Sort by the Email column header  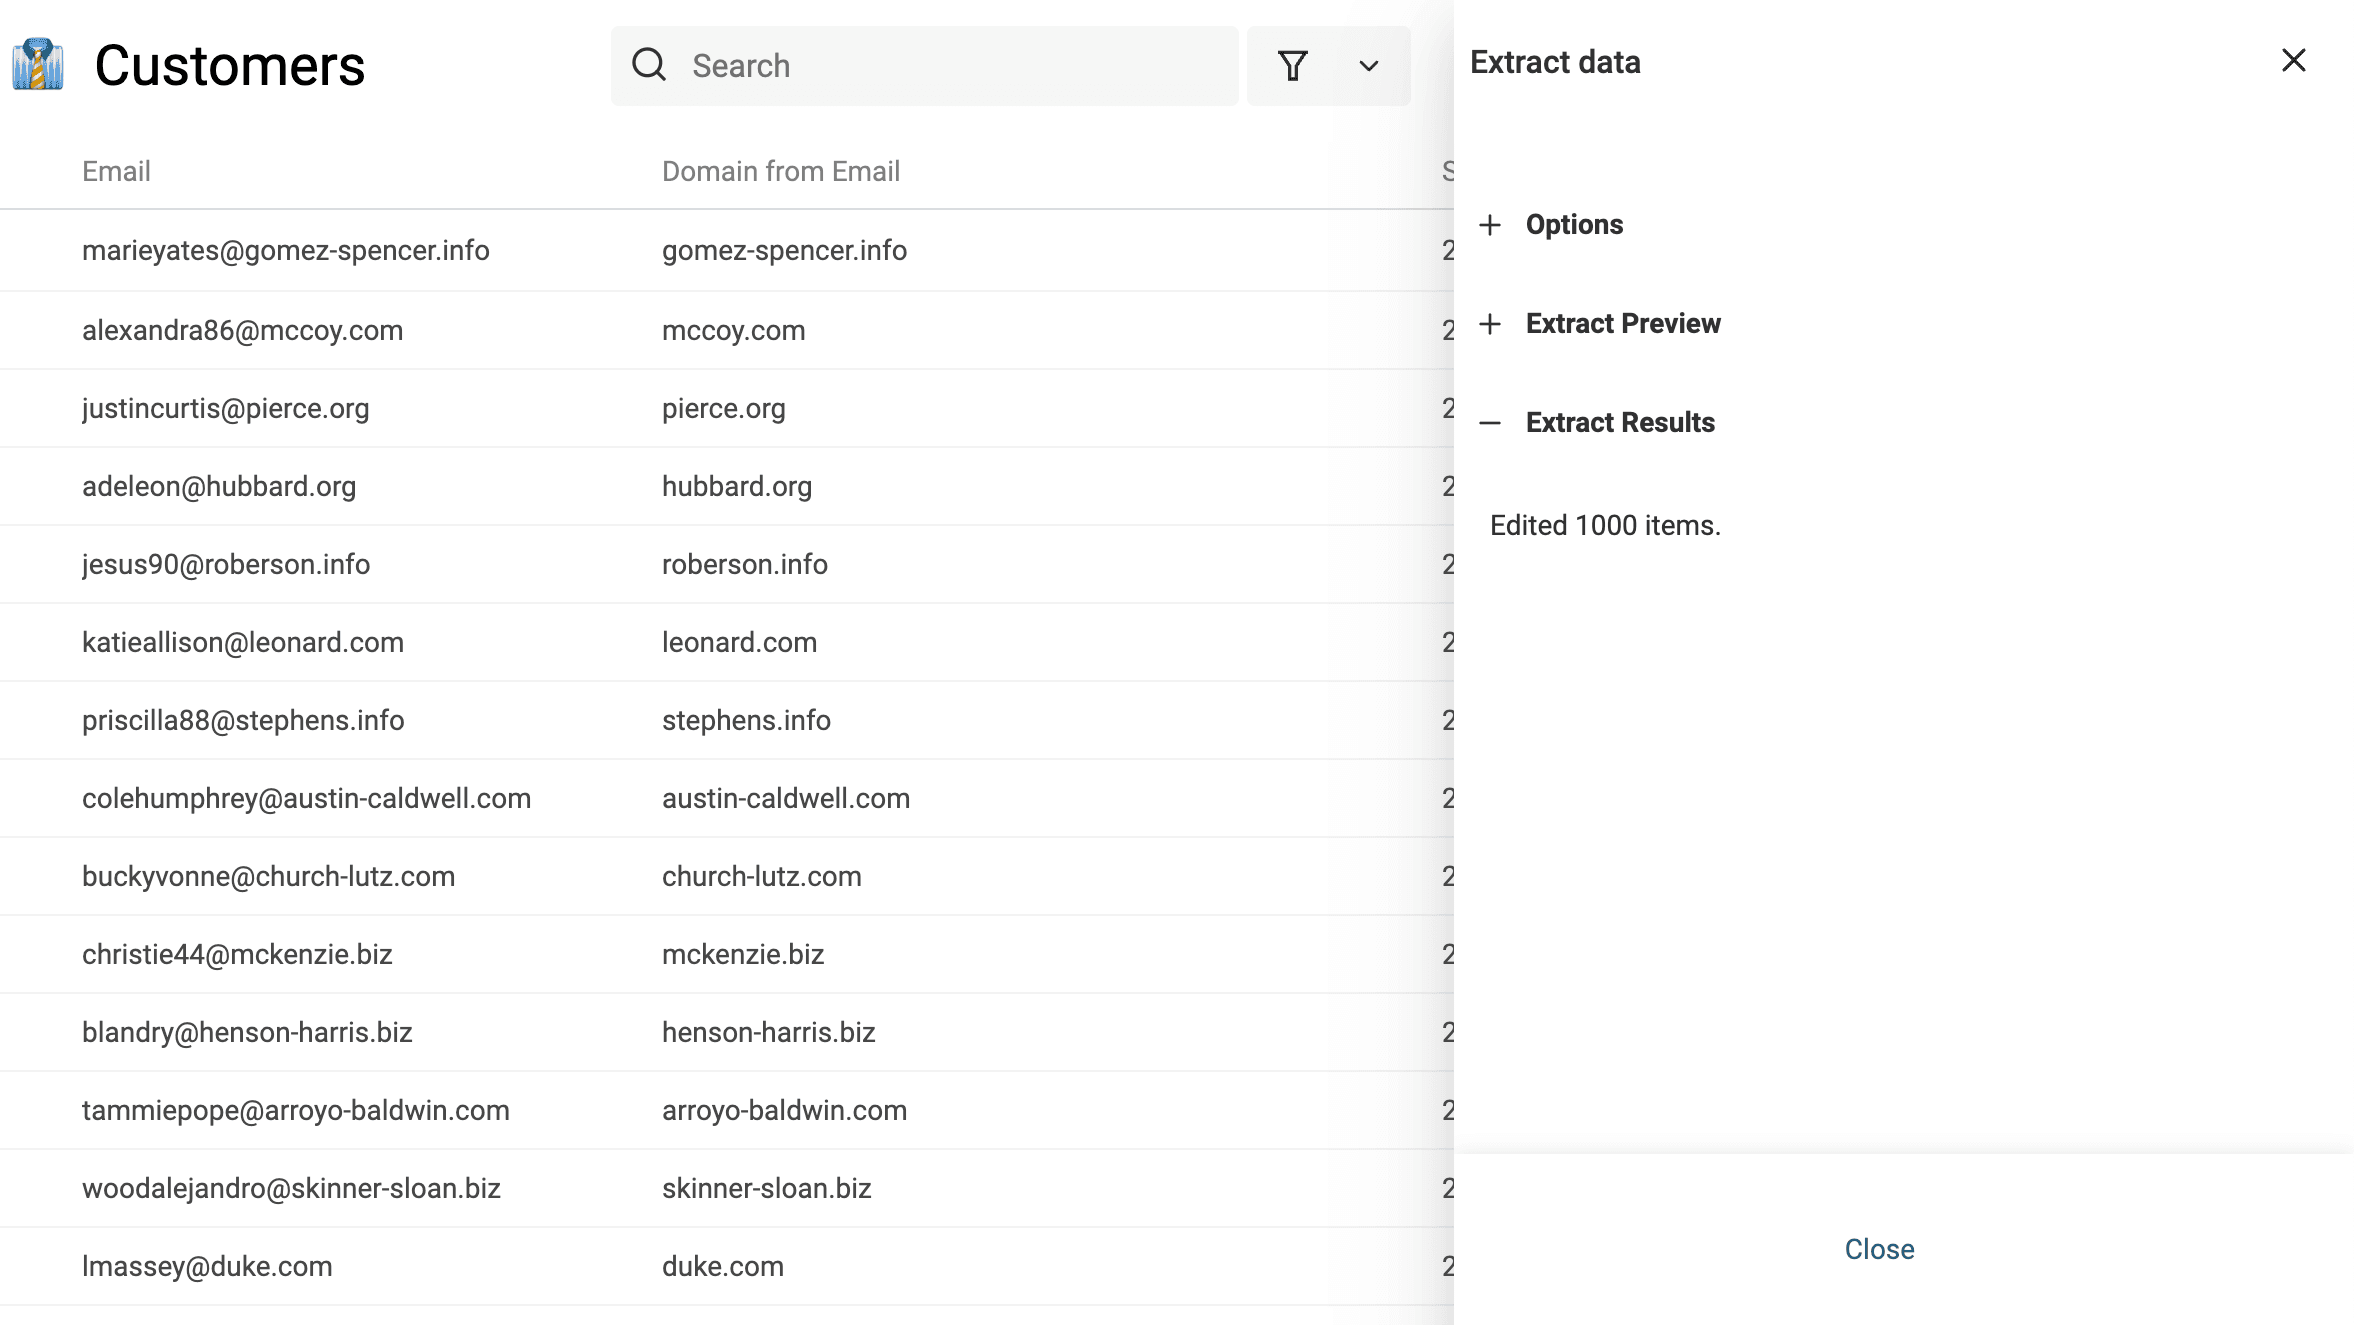116,171
